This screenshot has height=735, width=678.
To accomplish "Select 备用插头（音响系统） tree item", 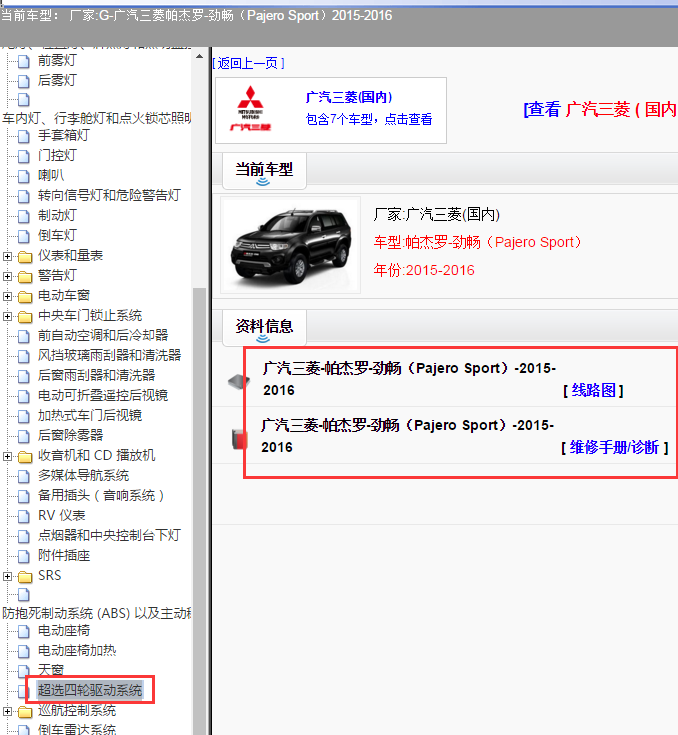I will 100,495.
